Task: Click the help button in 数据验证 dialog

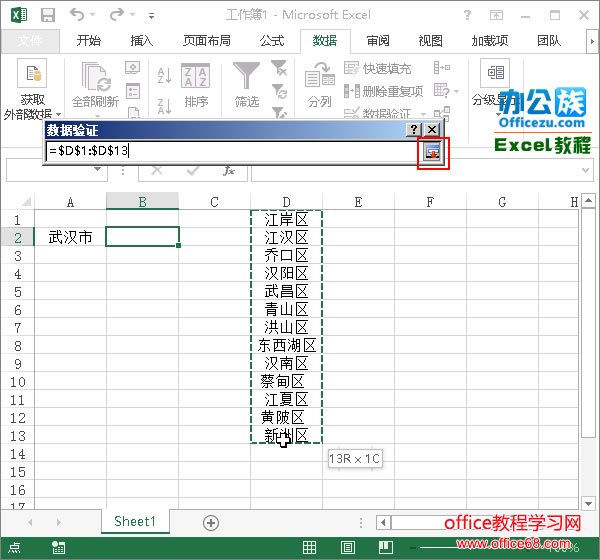Action: click(x=414, y=130)
